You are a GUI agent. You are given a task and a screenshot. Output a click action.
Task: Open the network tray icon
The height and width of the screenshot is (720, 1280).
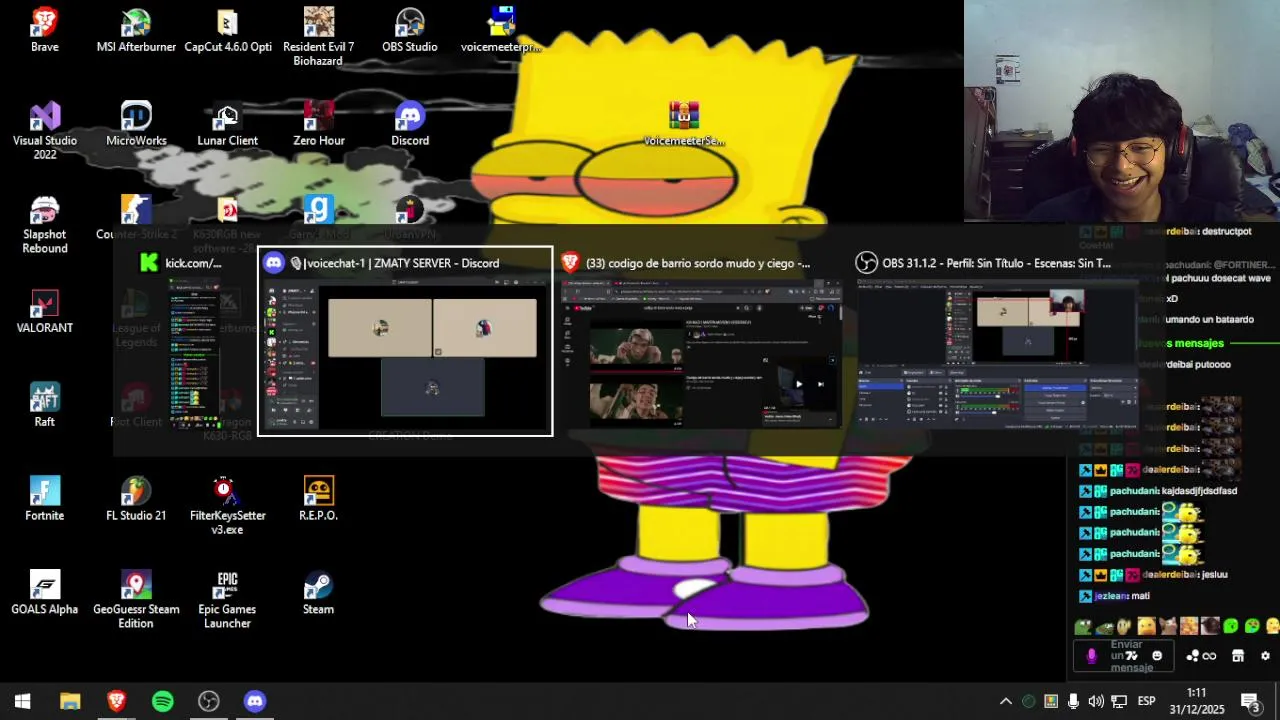[x=1119, y=701]
